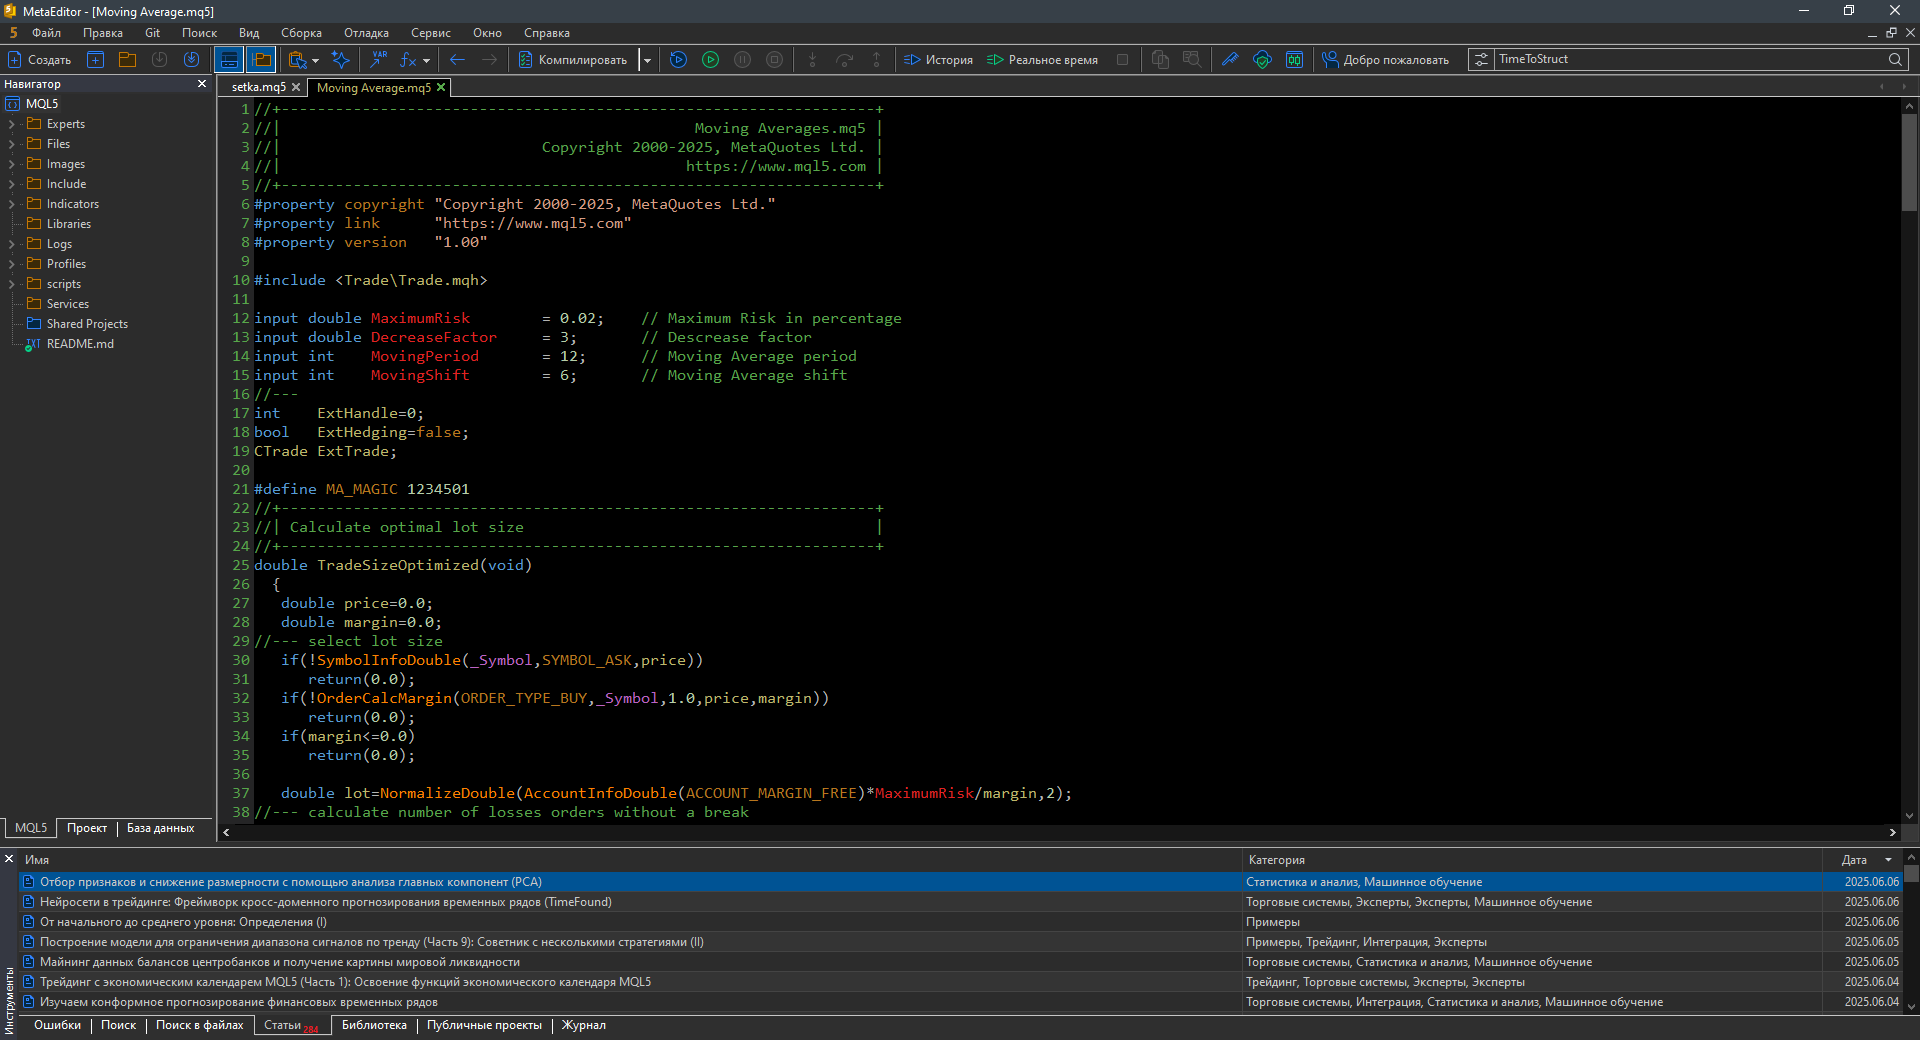This screenshot has width=1920, height=1040.
Task: Switch to the setka.mq5 tab
Action: [258, 88]
